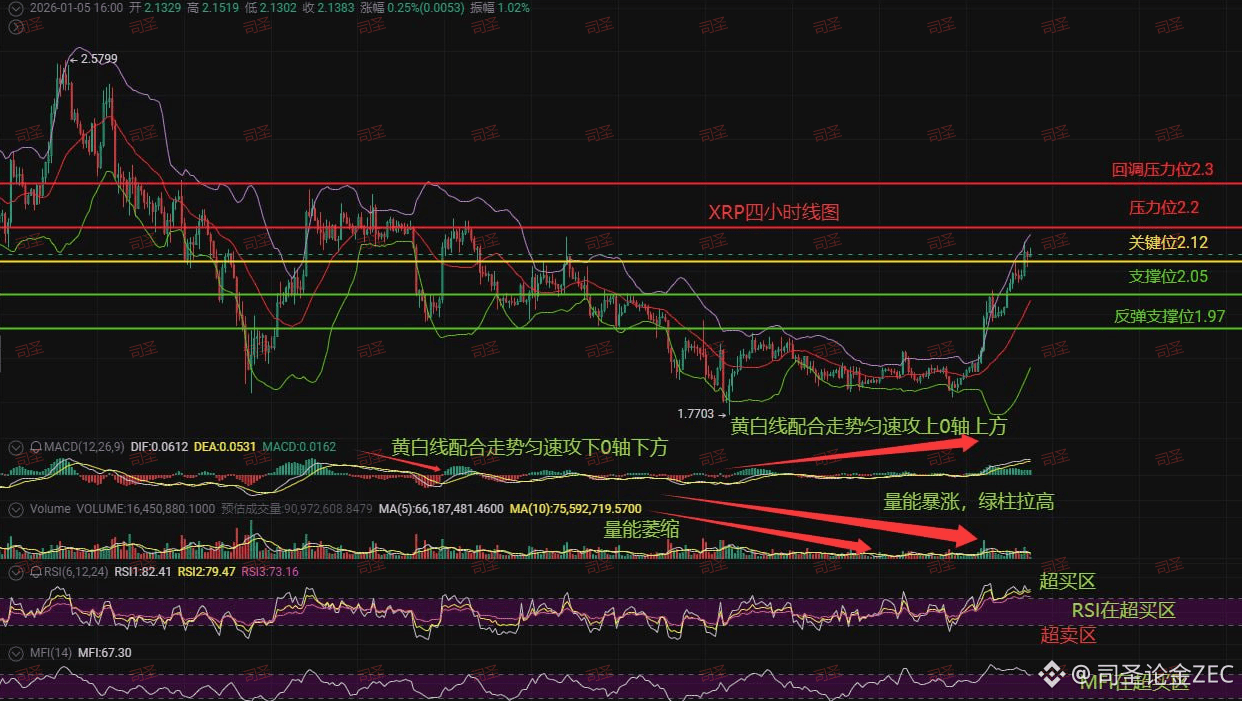Click the RSI3:73.16 value
The height and width of the screenshot is (701, 1242).
click(270, 572)
